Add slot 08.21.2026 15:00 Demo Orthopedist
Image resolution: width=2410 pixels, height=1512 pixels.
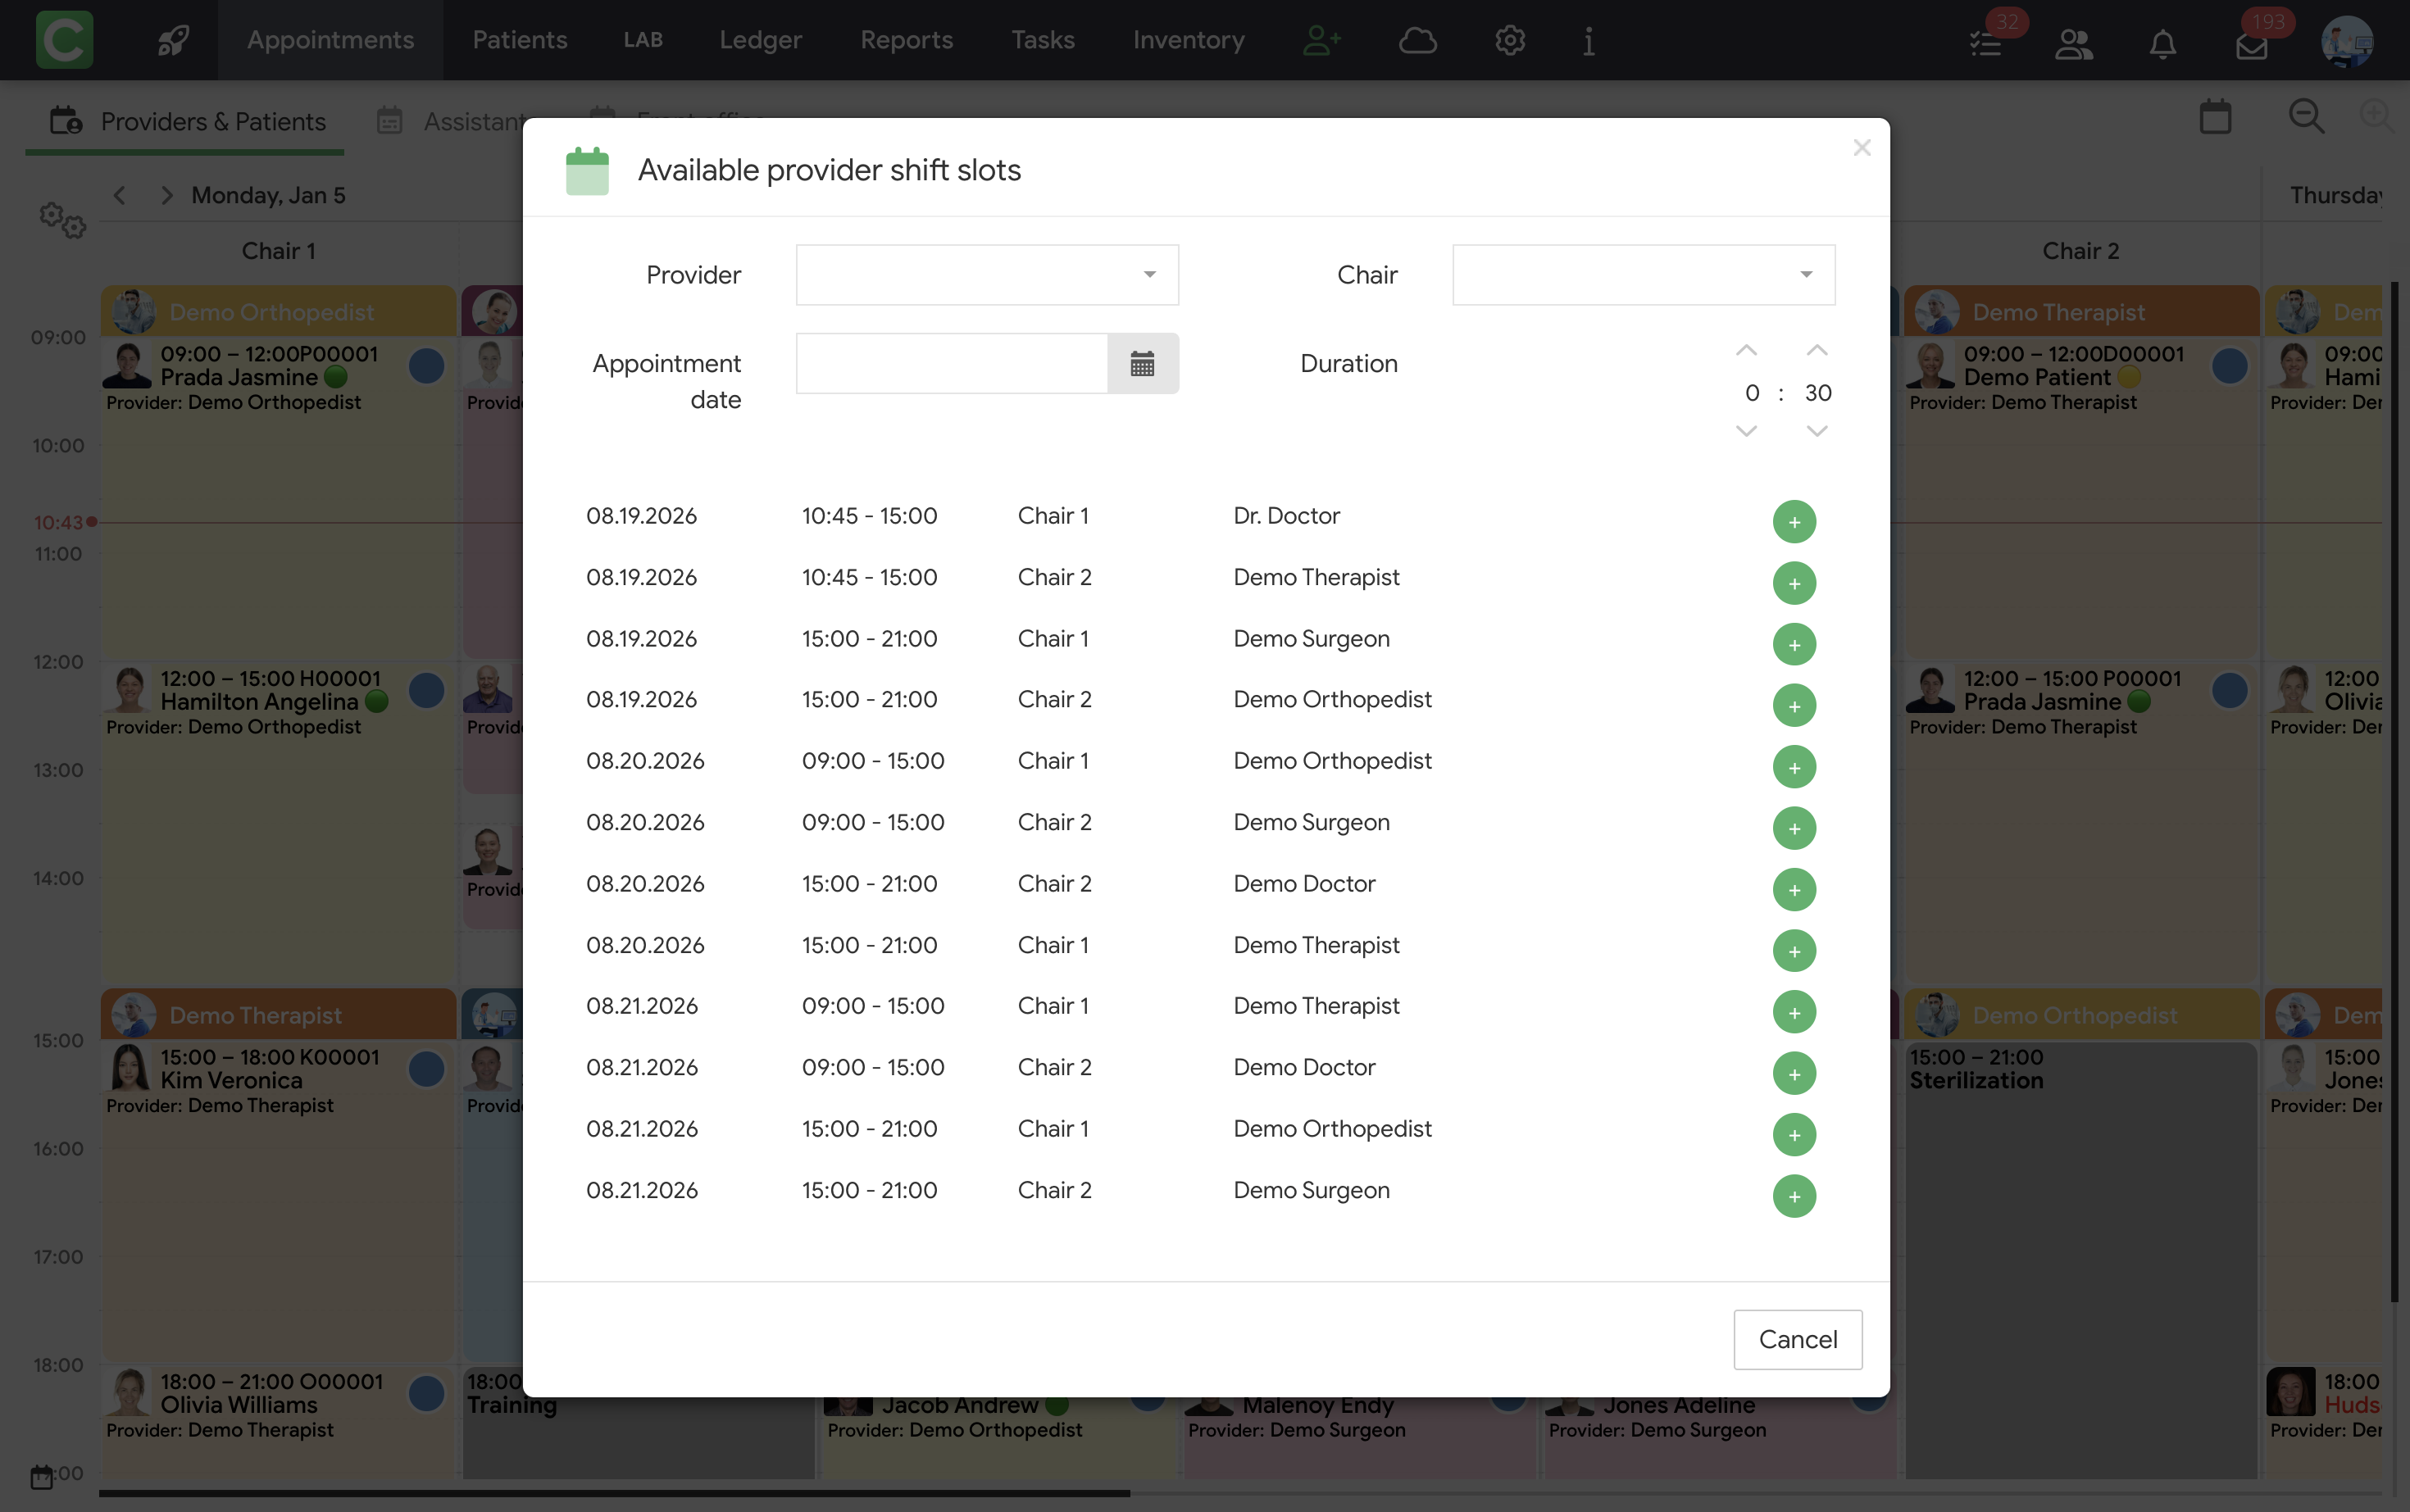(x=1794, y=1134)
